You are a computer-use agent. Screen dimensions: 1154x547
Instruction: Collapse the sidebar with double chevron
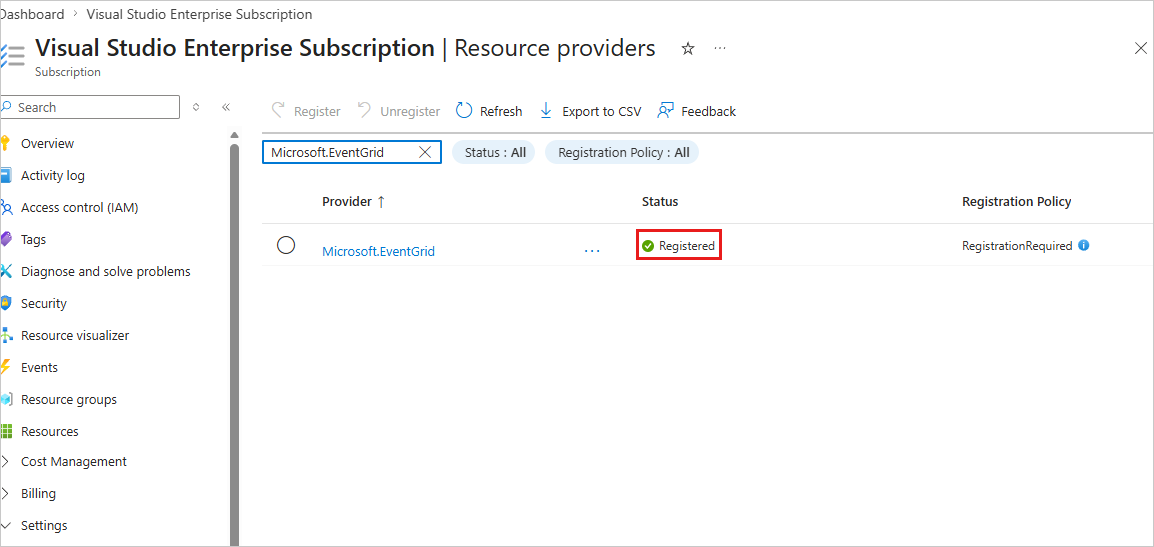[226, 107]
